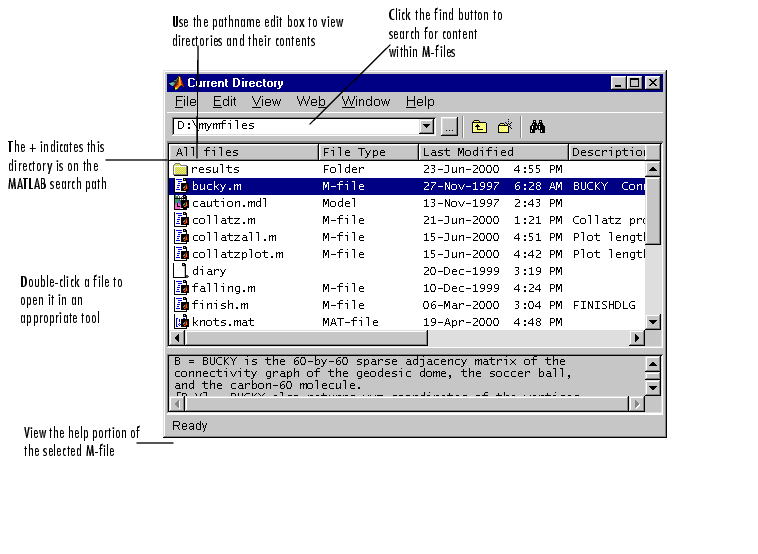Close the Current Directory window

click(x=653, y=83)
